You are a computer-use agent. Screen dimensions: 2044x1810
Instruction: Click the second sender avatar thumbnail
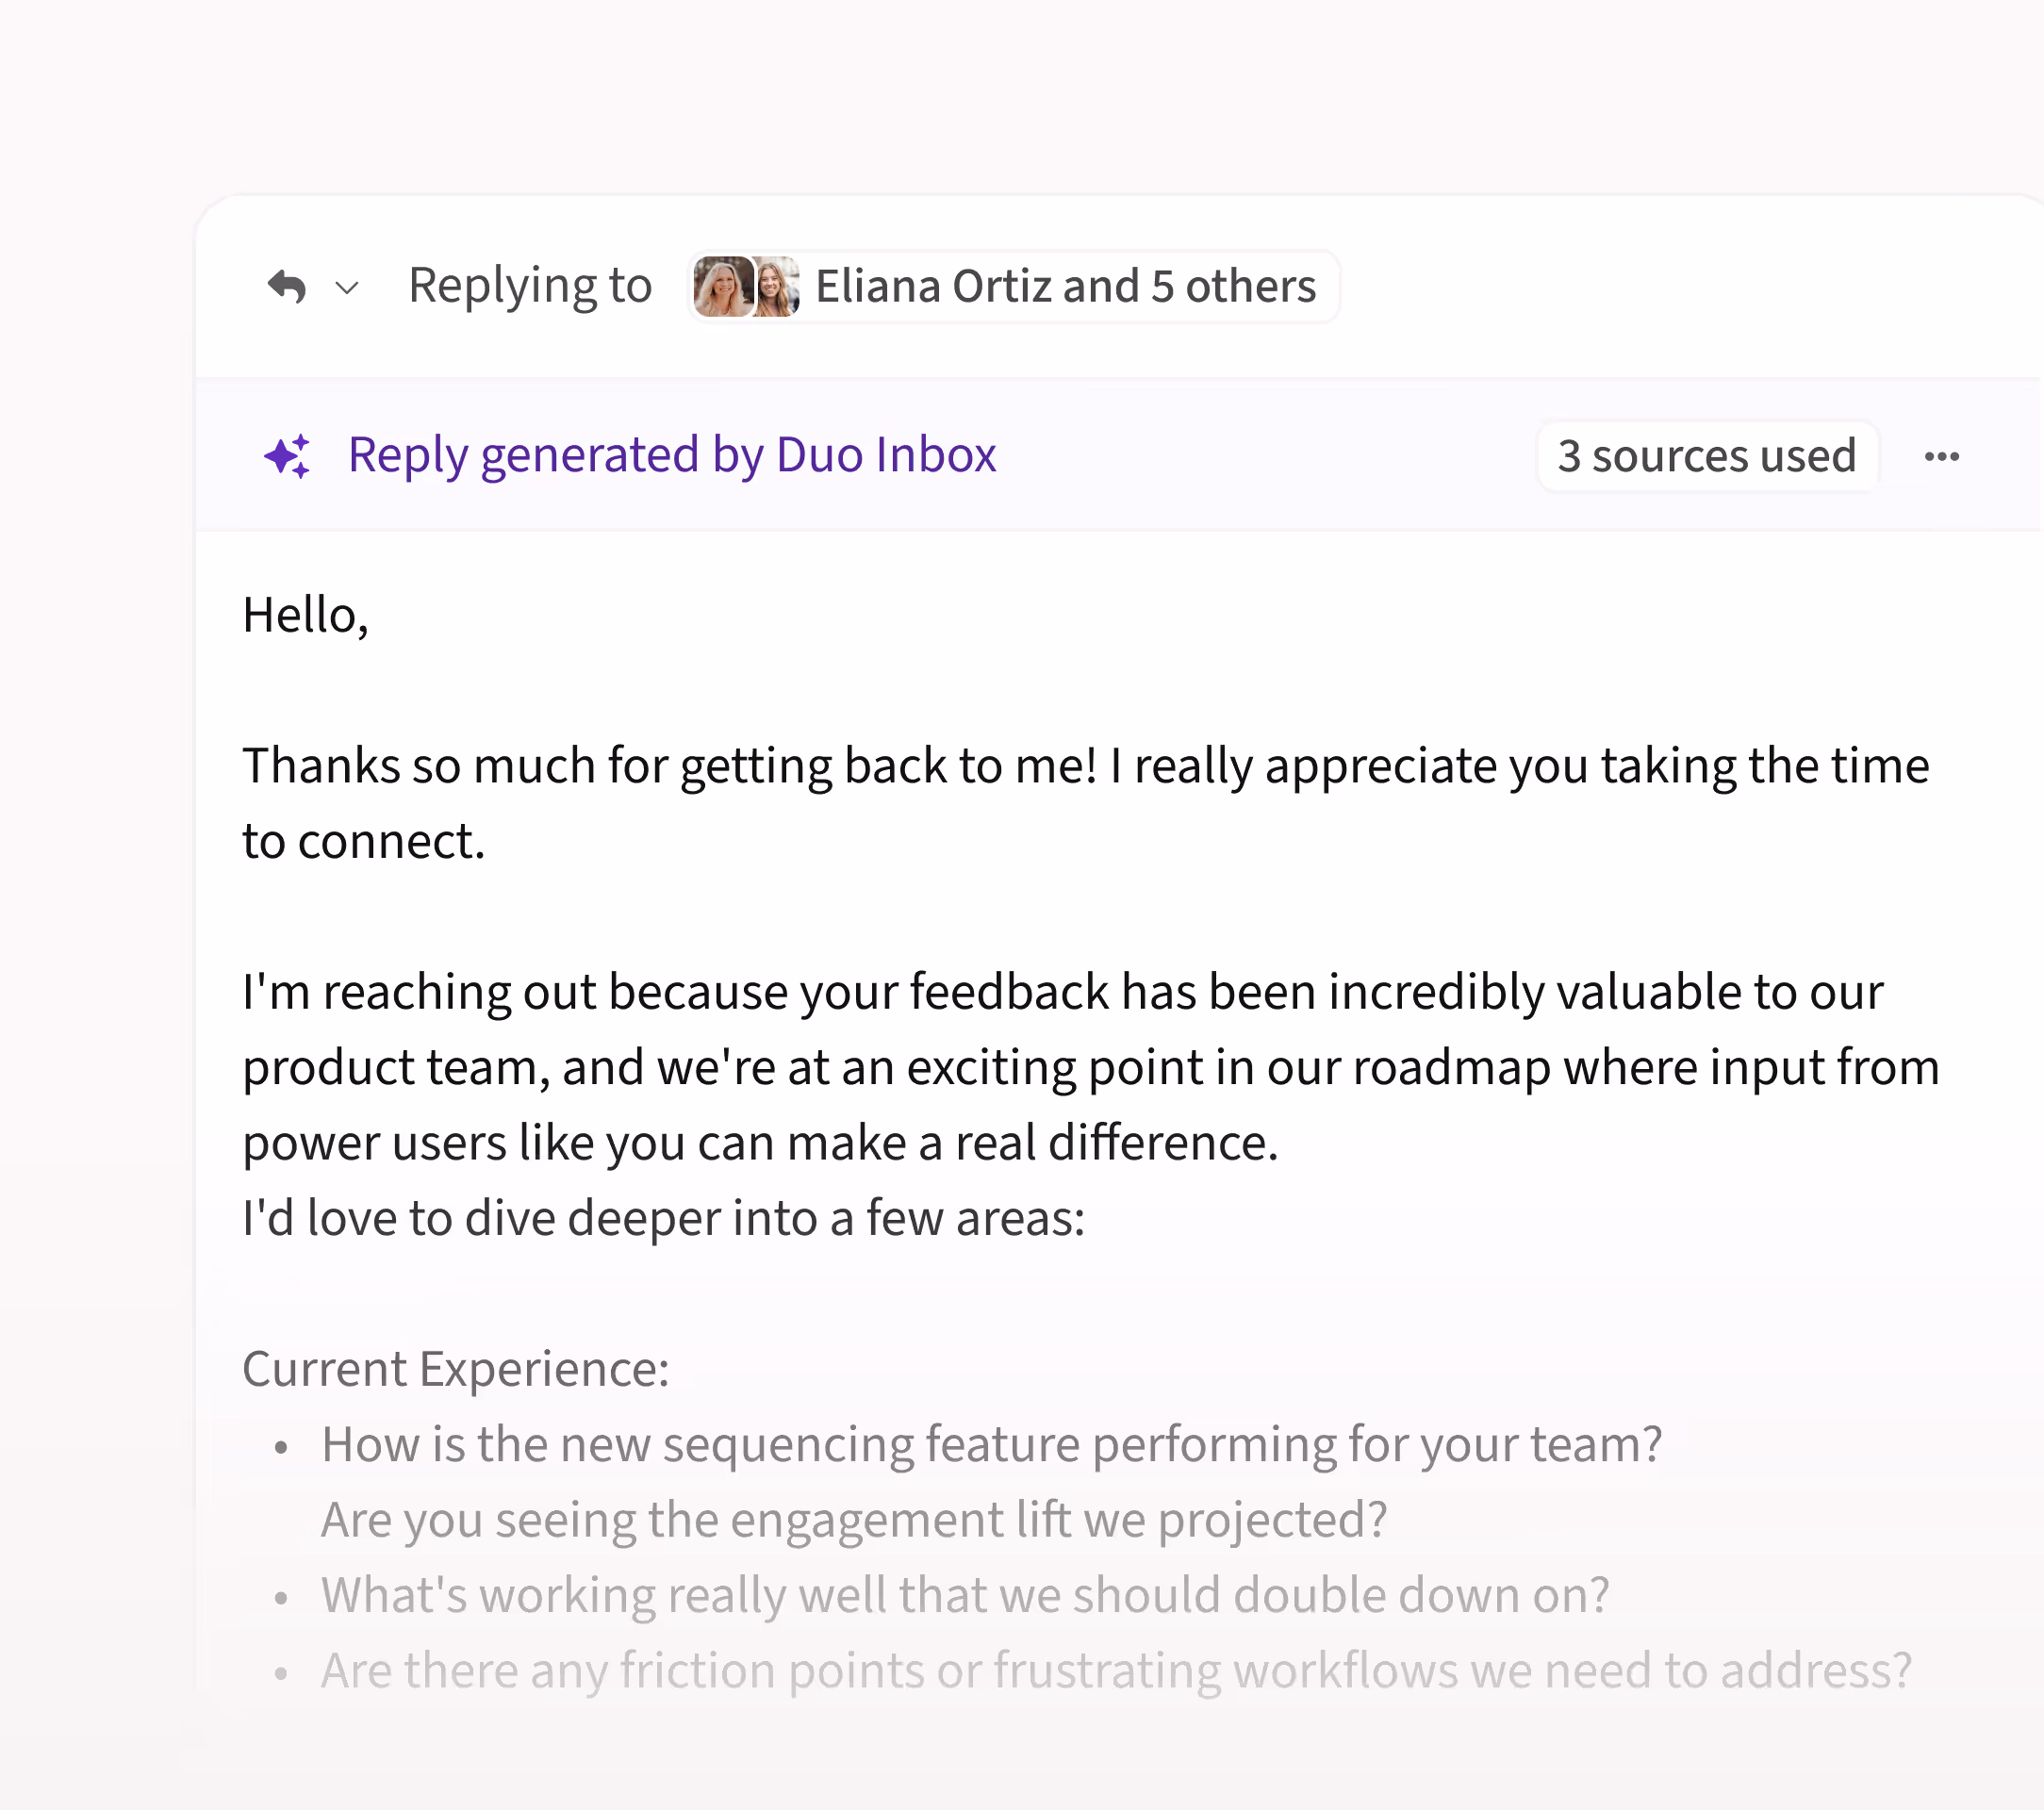[778, 287]
